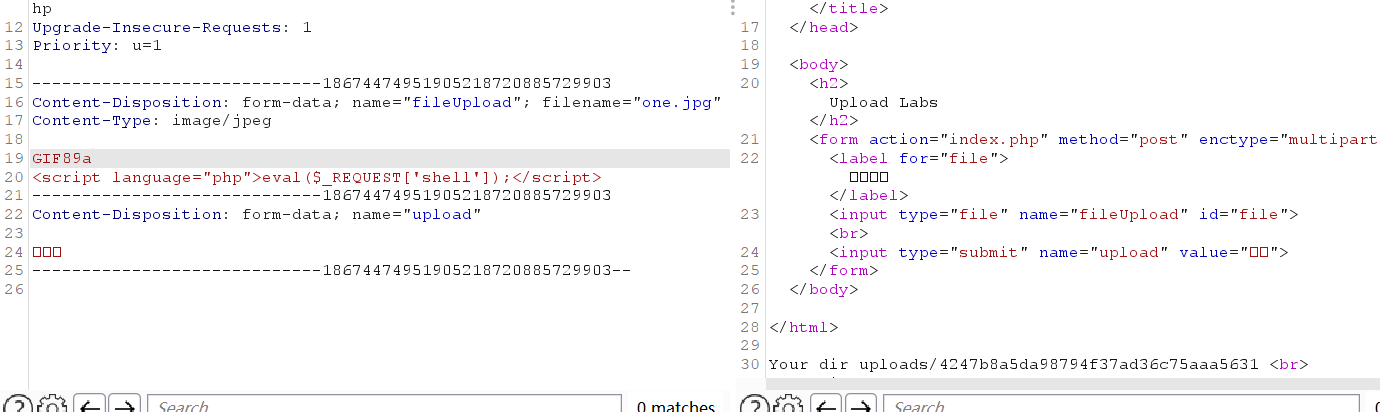The height and width of the screenshot is (412, 1380).
Task: Click the opening <h2> tag in response
Action: pyautogui.click(x=829, y=83)
